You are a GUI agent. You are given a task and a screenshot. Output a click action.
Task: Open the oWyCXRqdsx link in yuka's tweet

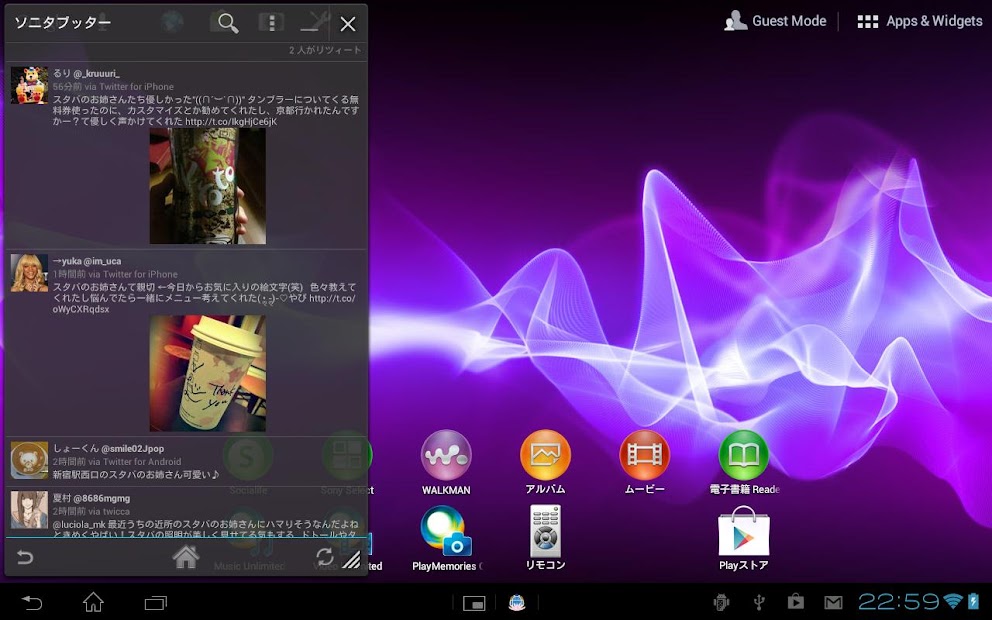81,309
